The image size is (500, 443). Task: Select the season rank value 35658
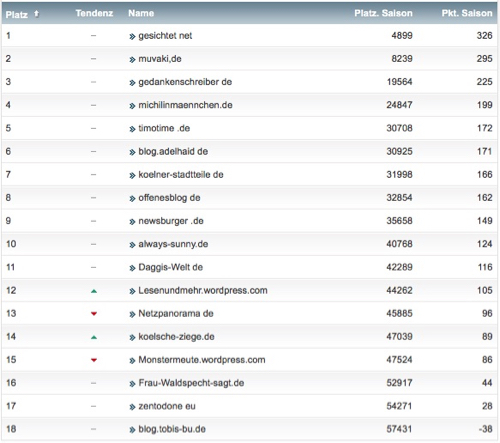(400, 221)
